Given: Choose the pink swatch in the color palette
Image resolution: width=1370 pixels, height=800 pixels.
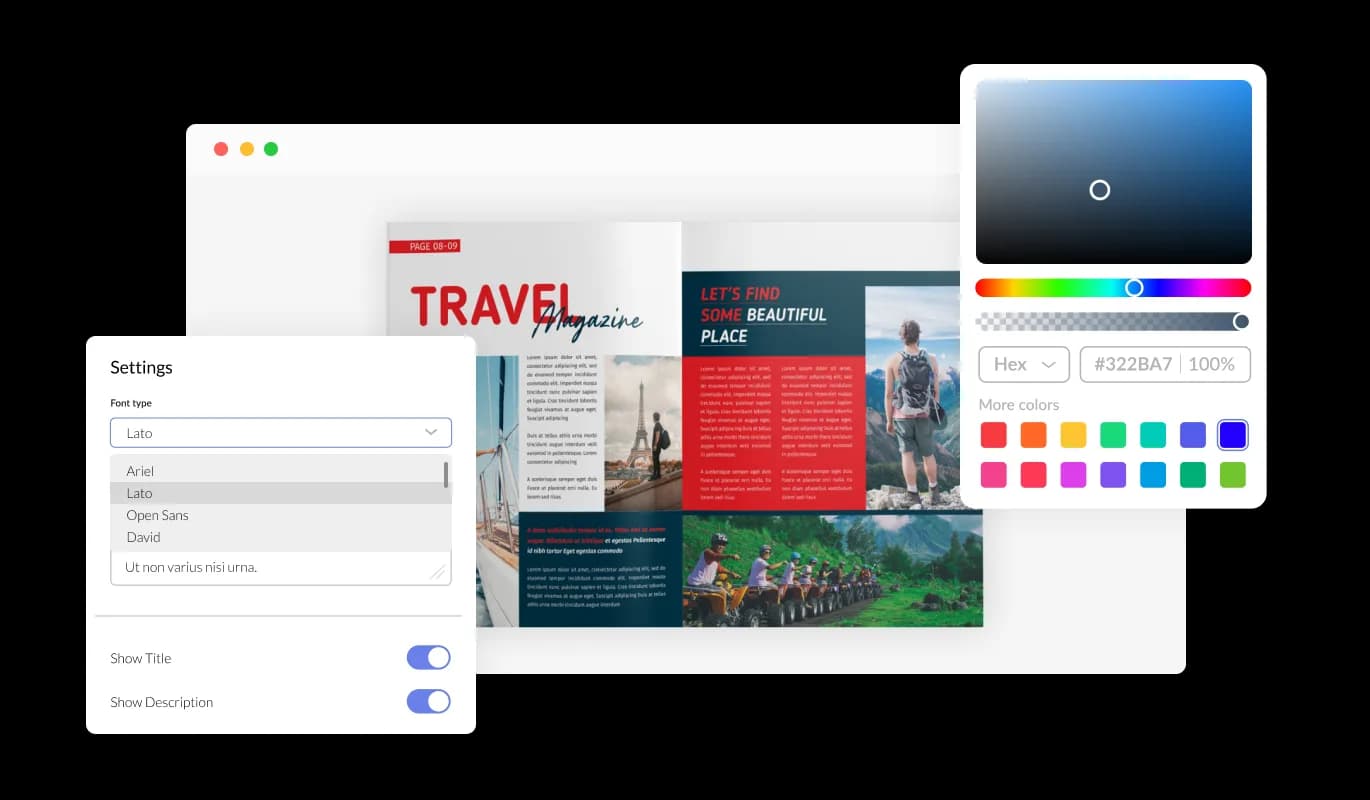Looking at the screenshot, I should coord(994,474).
